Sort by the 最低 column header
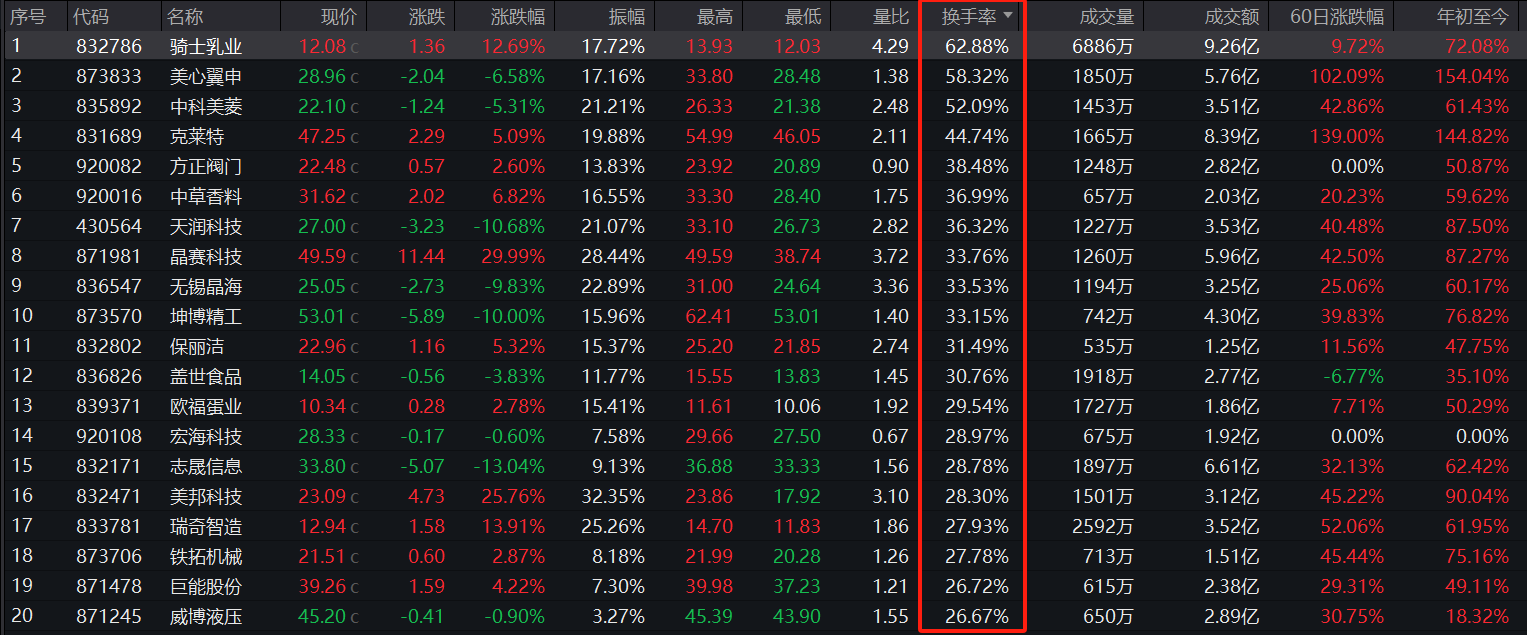1527x635 pixels. point(803,16)
